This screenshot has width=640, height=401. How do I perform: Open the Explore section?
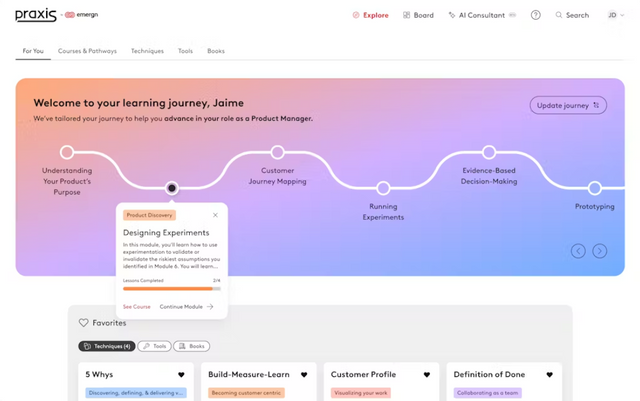(371, 15)
